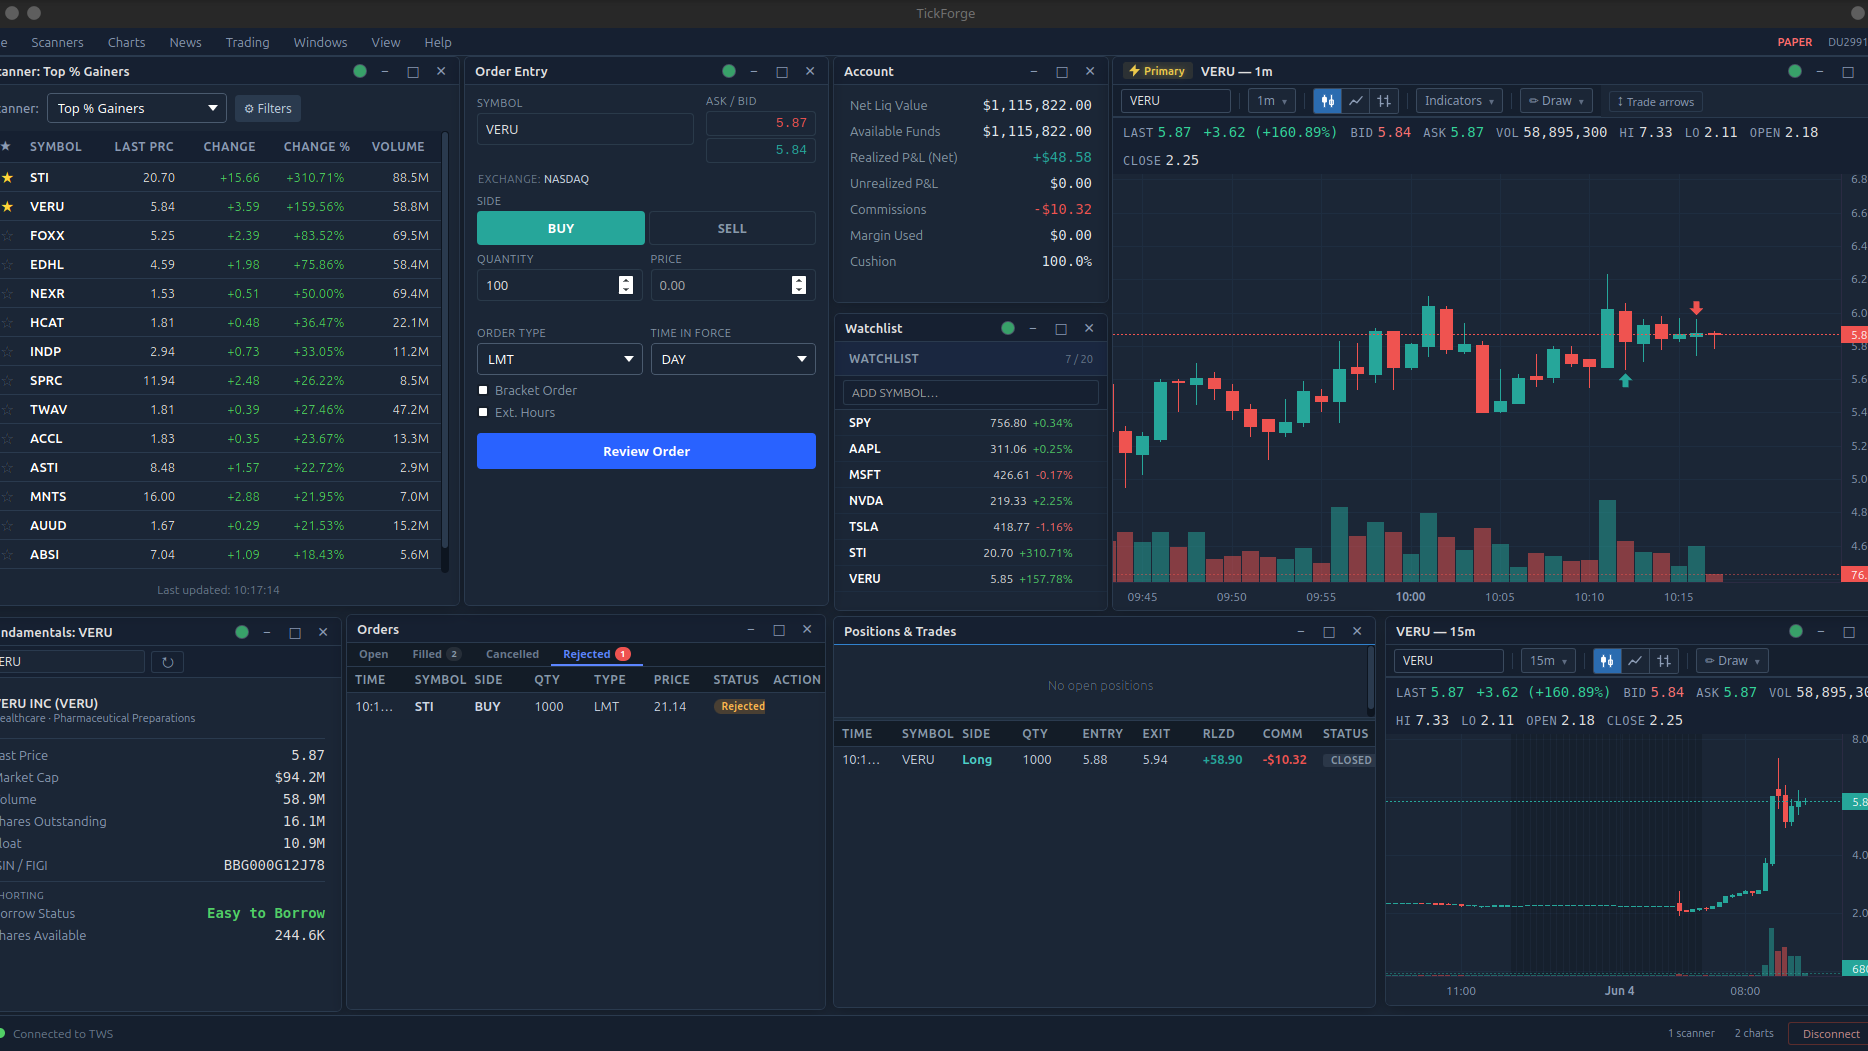
Task: Select candlestick type on VERU 15m chart
Action: click(x=1607, y=661)
